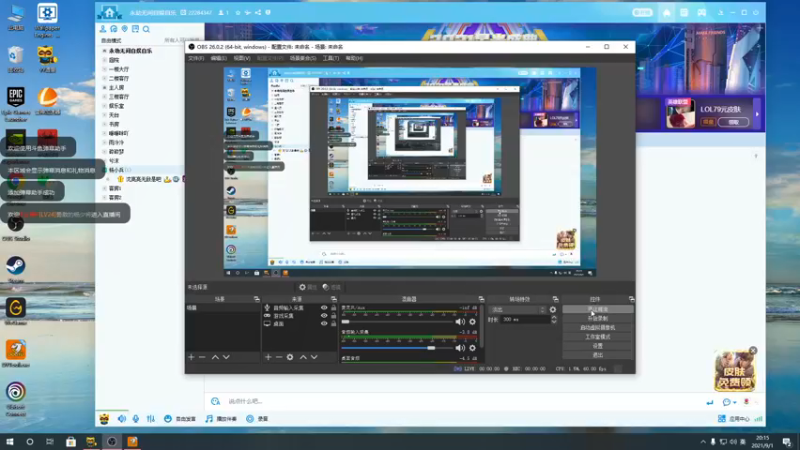Pop out the Controls dock panel

[632, 299]
